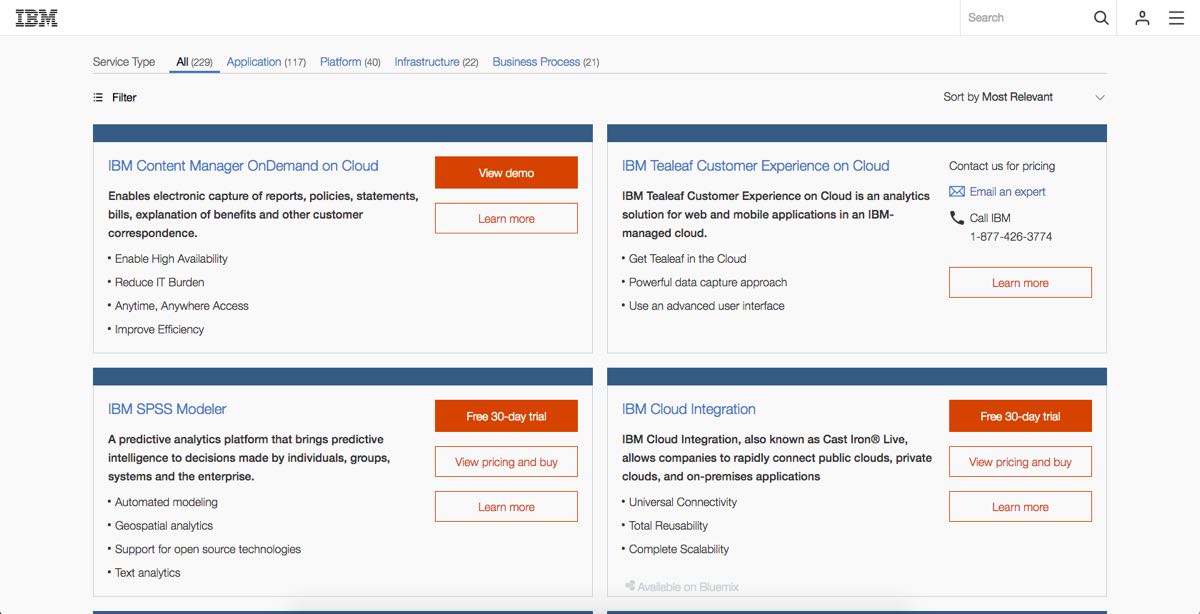View pricing and buy SPSS Modeler
The height and width of the screenshot is (614, 1200).
coord(506,462)
